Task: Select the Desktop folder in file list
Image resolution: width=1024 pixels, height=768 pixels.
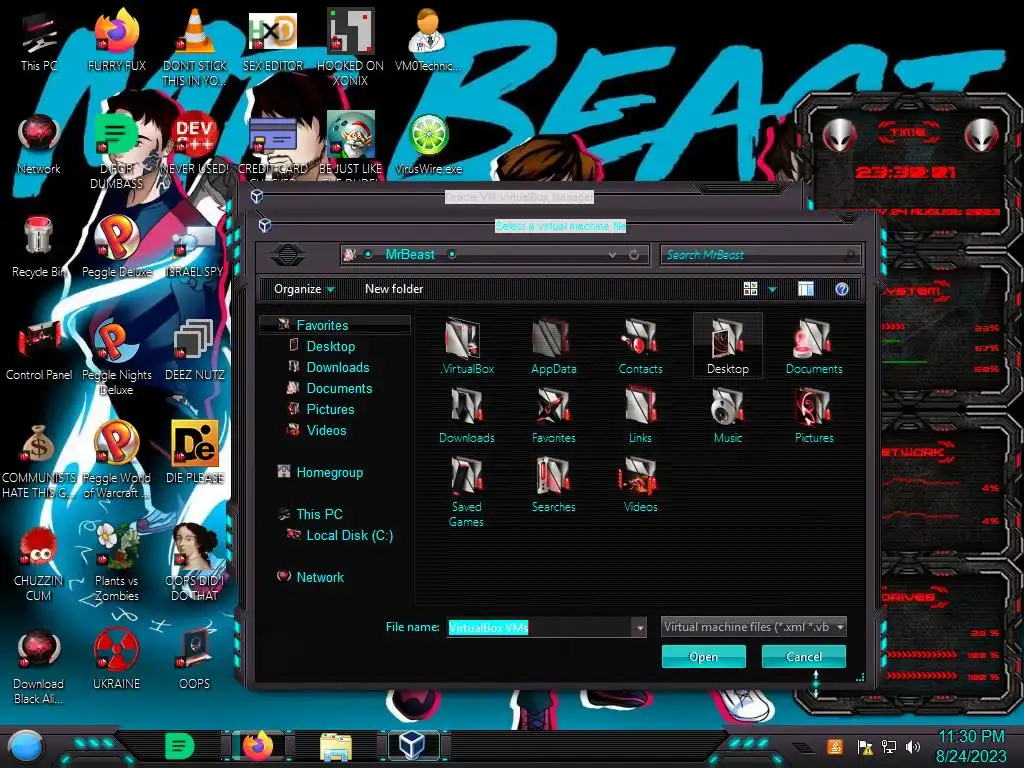Action: coord(727,346)
